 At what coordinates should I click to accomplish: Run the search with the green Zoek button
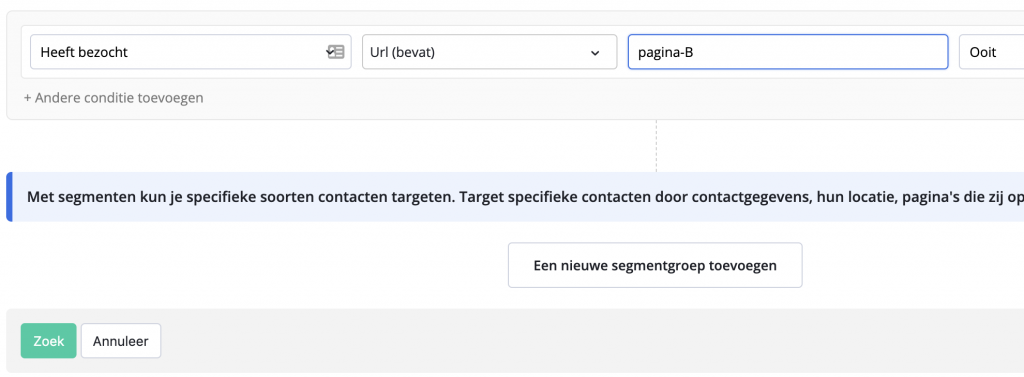(x=48, y=341)
